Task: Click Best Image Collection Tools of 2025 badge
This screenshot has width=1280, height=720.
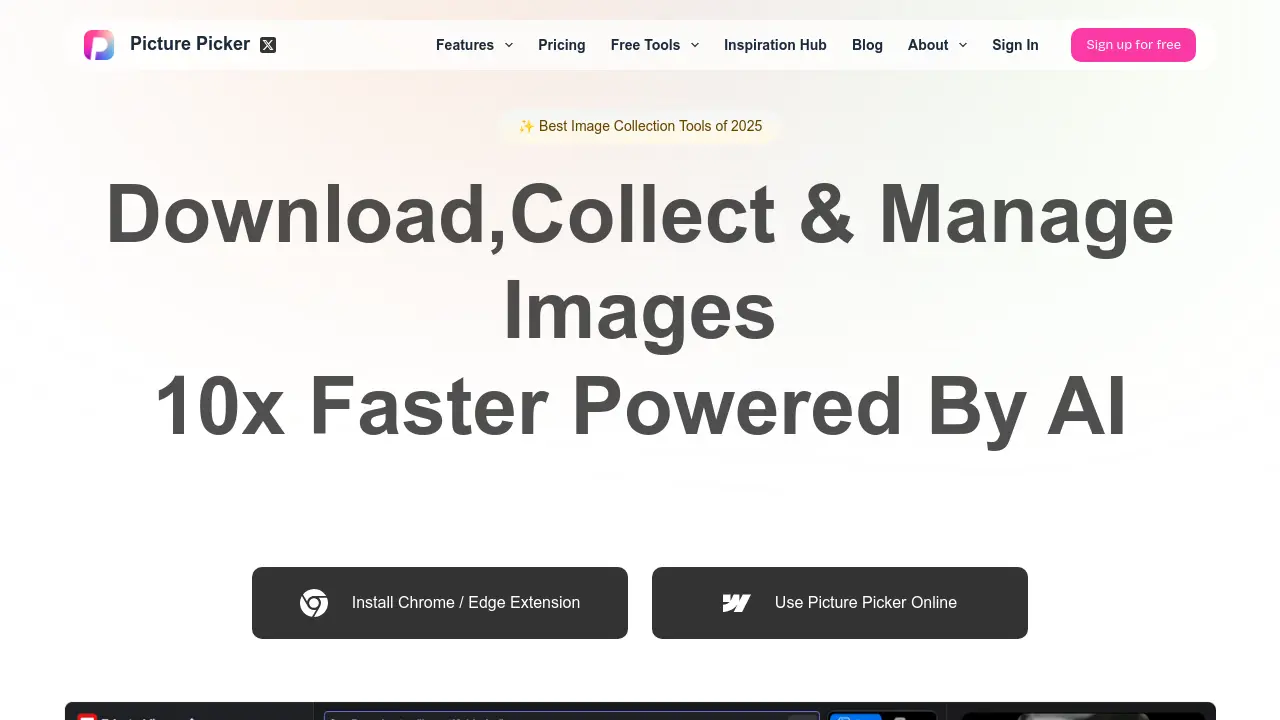Action: [x=640, y=126]
